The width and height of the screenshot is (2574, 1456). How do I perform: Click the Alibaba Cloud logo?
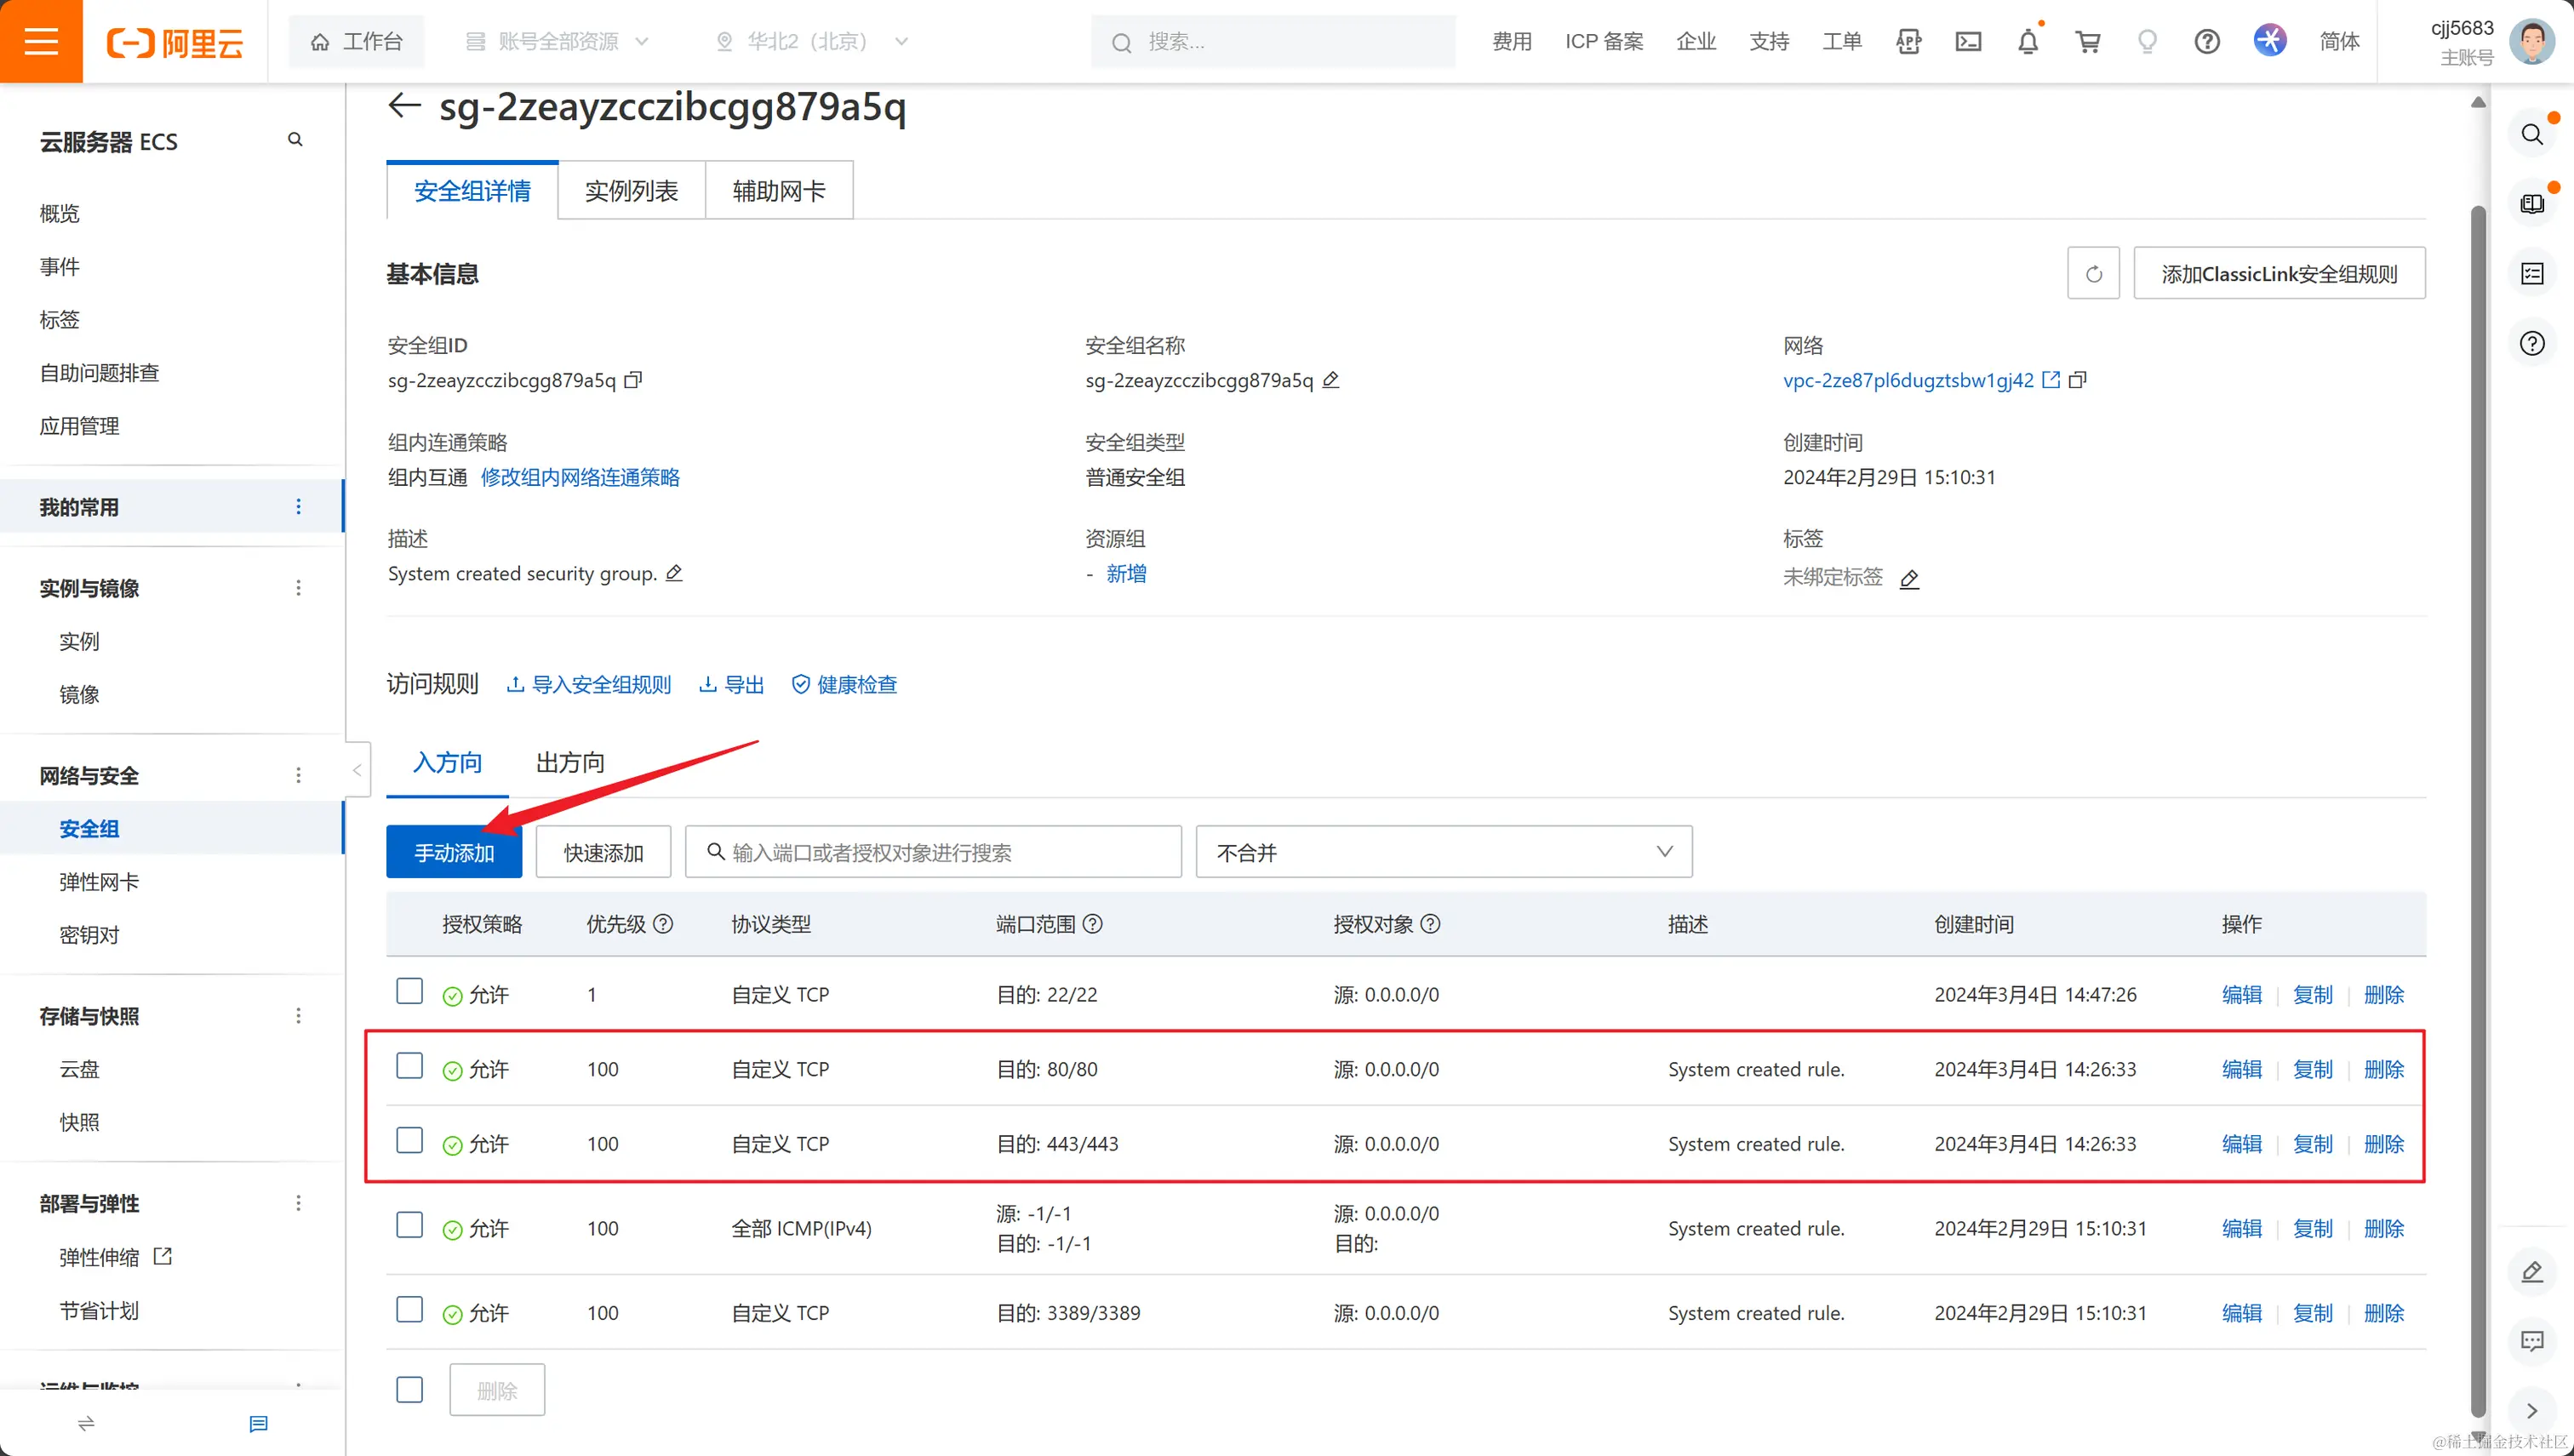pos(175,42)
